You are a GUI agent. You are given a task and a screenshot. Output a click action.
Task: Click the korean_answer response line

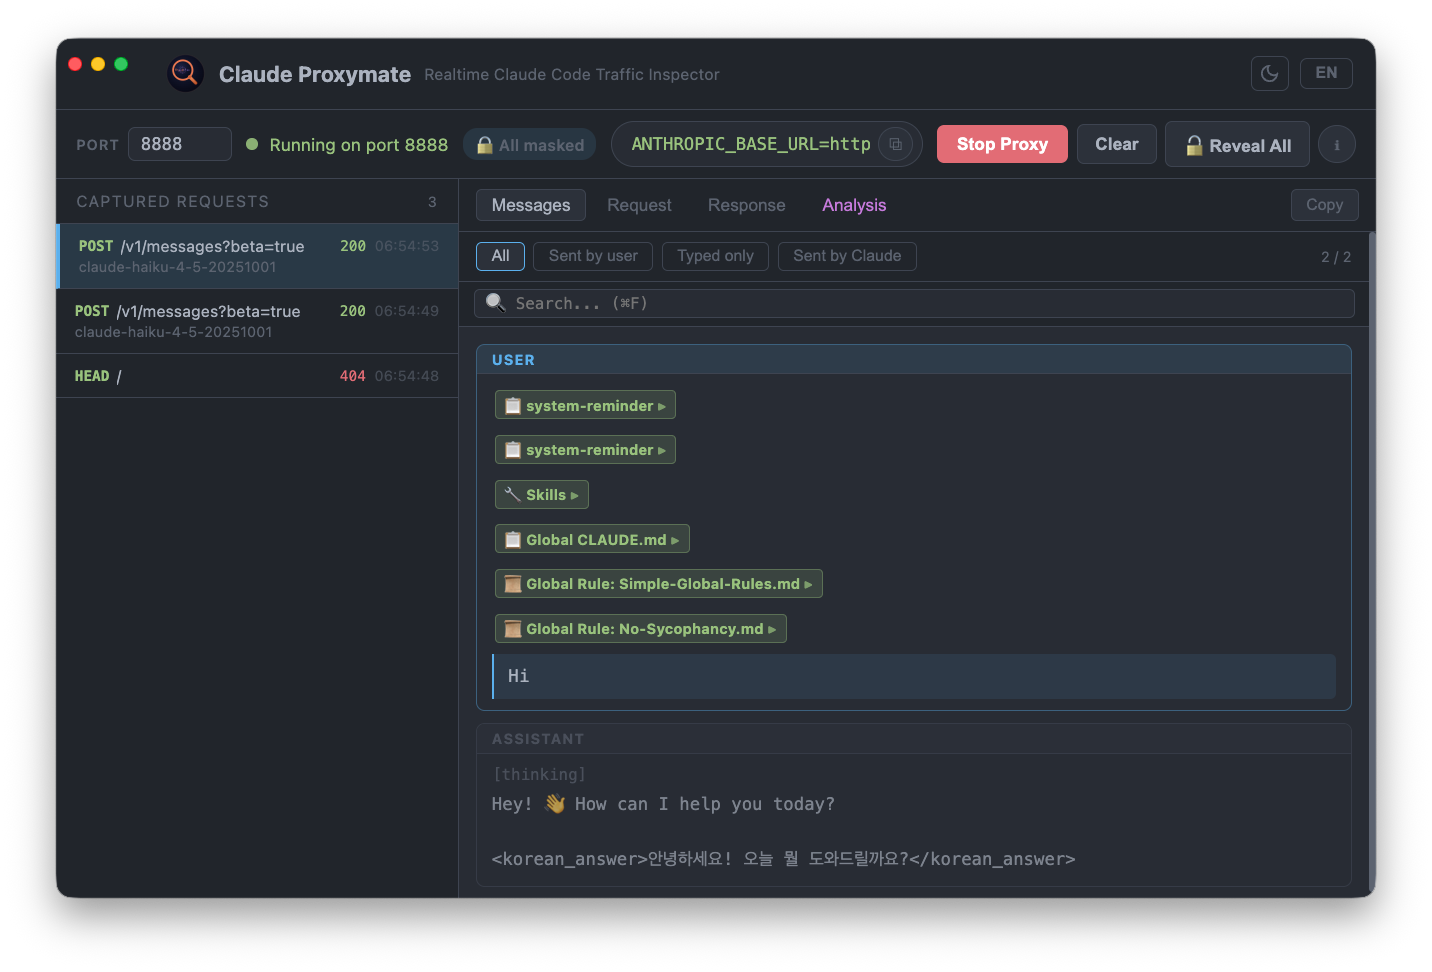coord(783,859)
